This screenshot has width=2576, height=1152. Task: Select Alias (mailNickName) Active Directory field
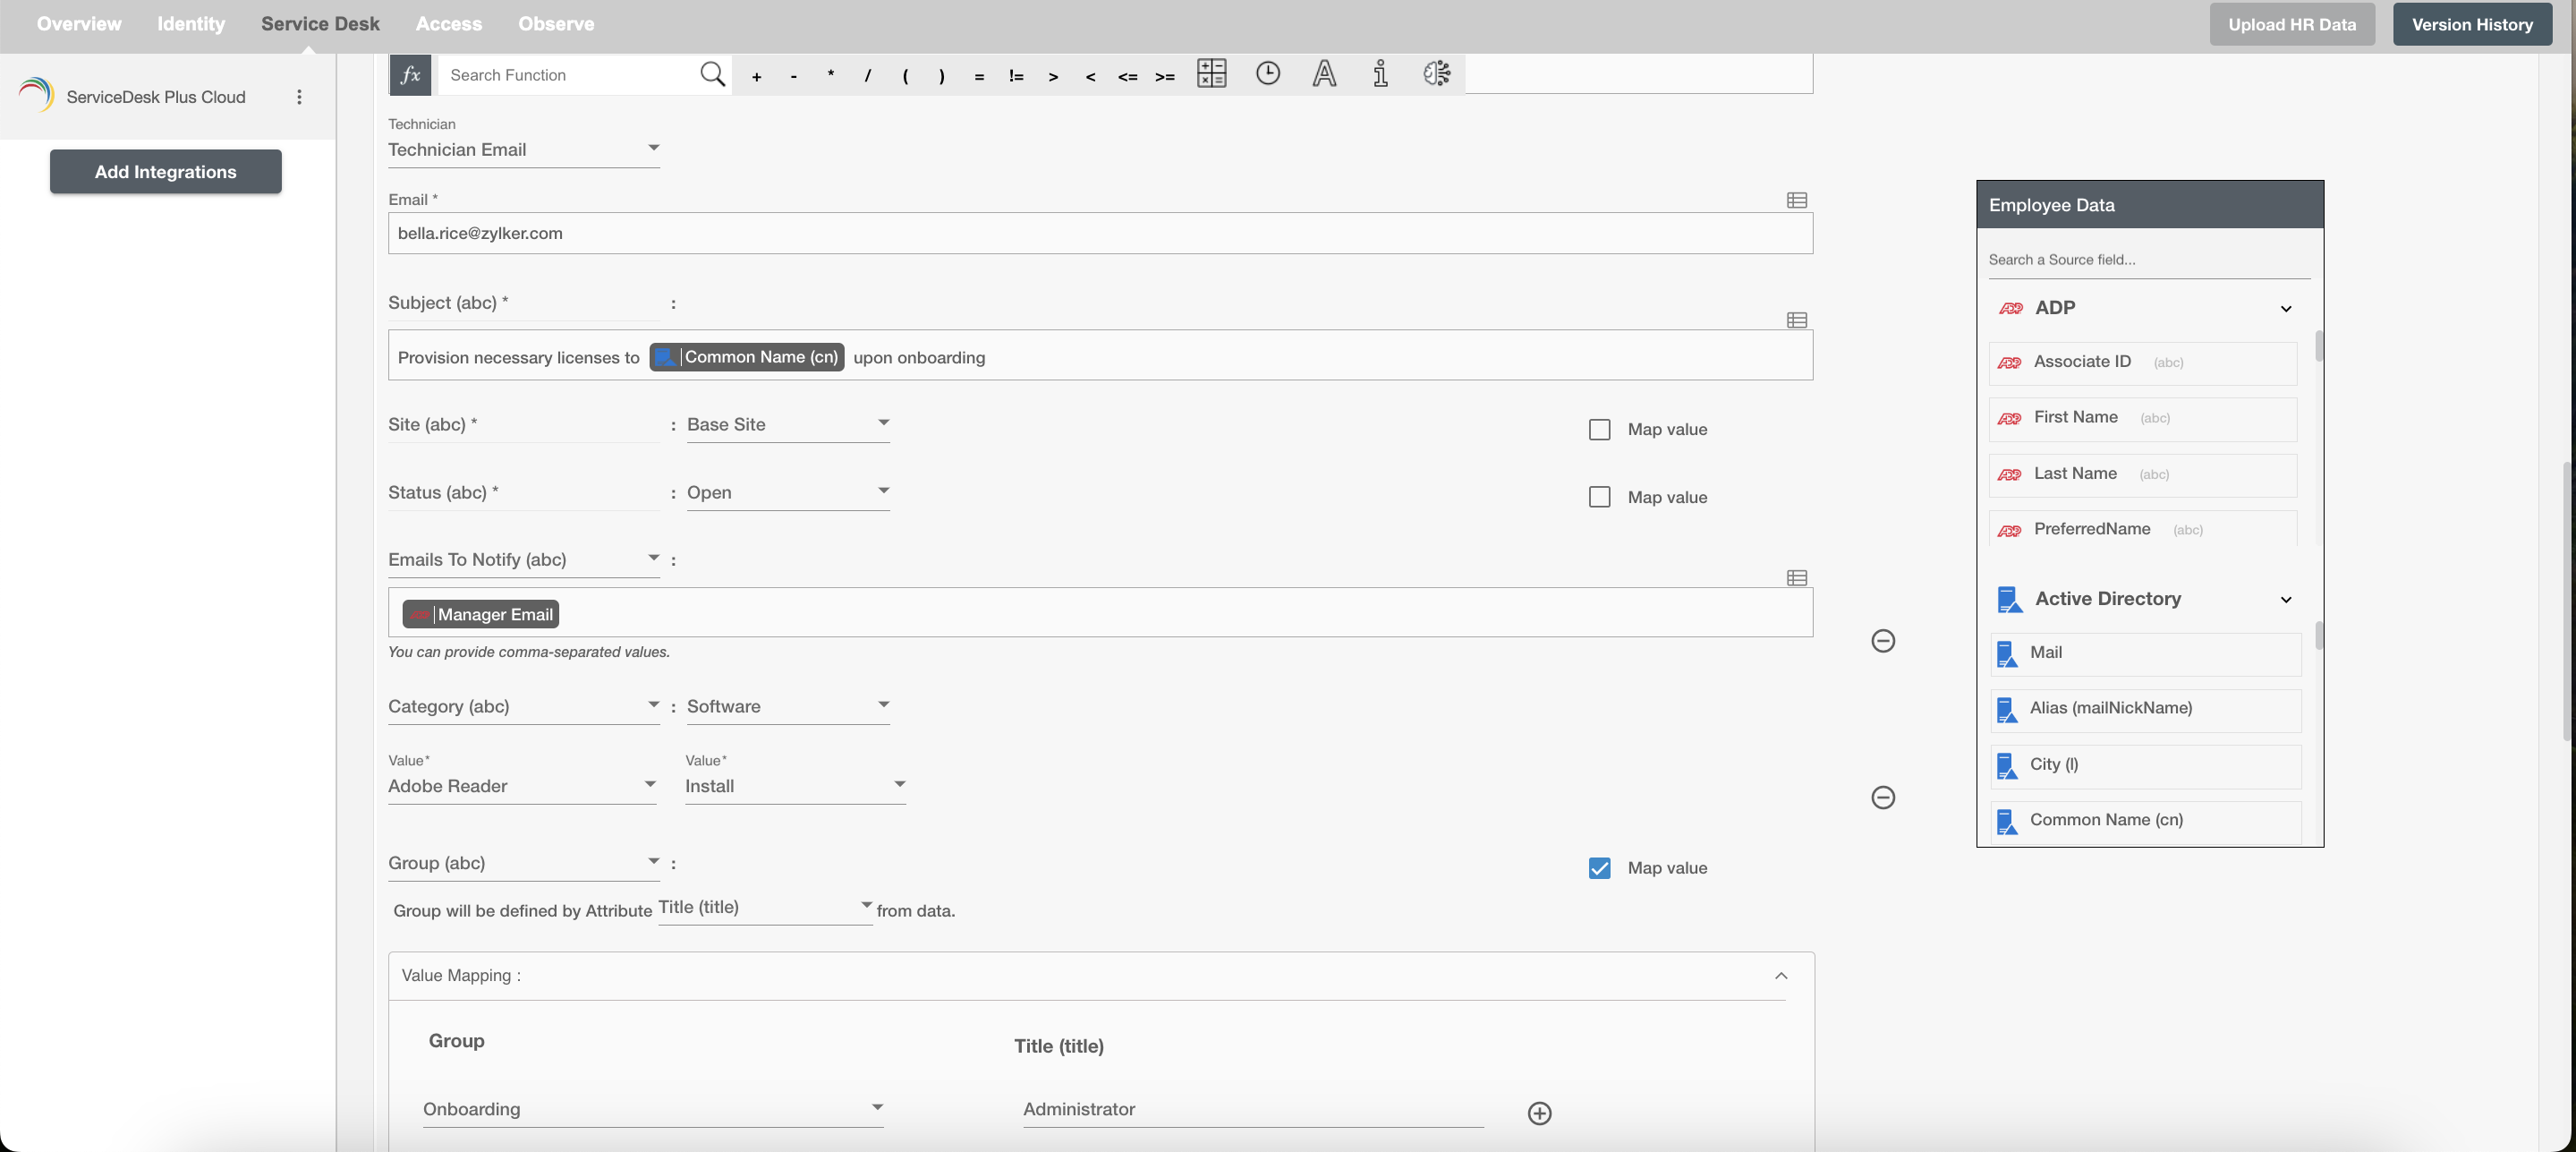click(2145, 710)
